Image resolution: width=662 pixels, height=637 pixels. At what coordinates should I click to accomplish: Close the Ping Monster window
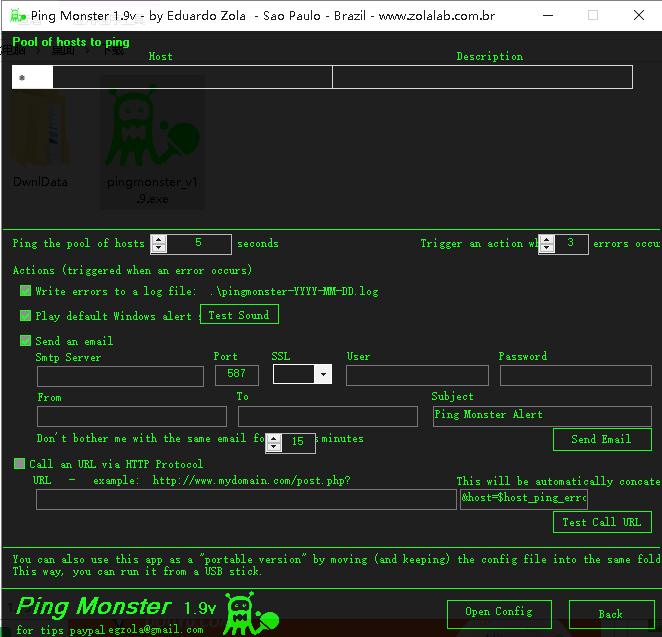tap(639, 16)
